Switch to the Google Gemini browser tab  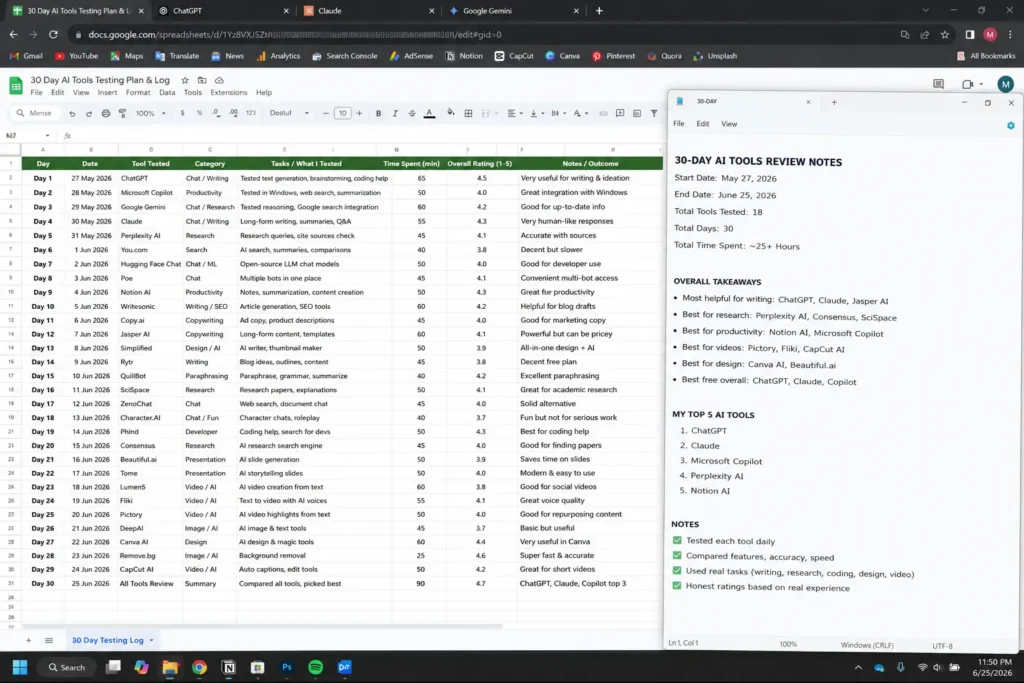514,10
